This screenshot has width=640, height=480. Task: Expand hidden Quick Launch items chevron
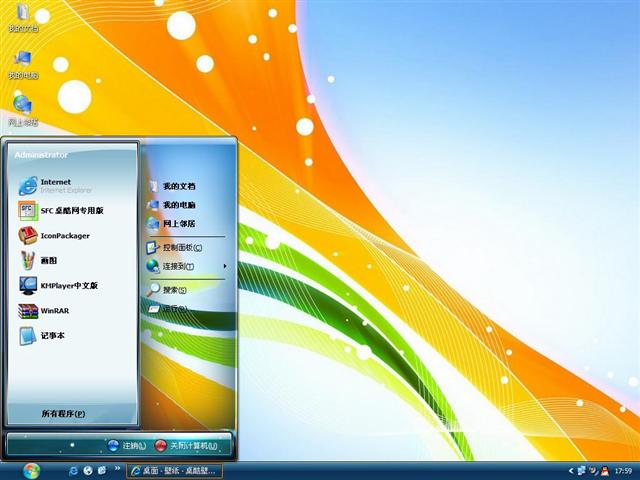point(118,468)
